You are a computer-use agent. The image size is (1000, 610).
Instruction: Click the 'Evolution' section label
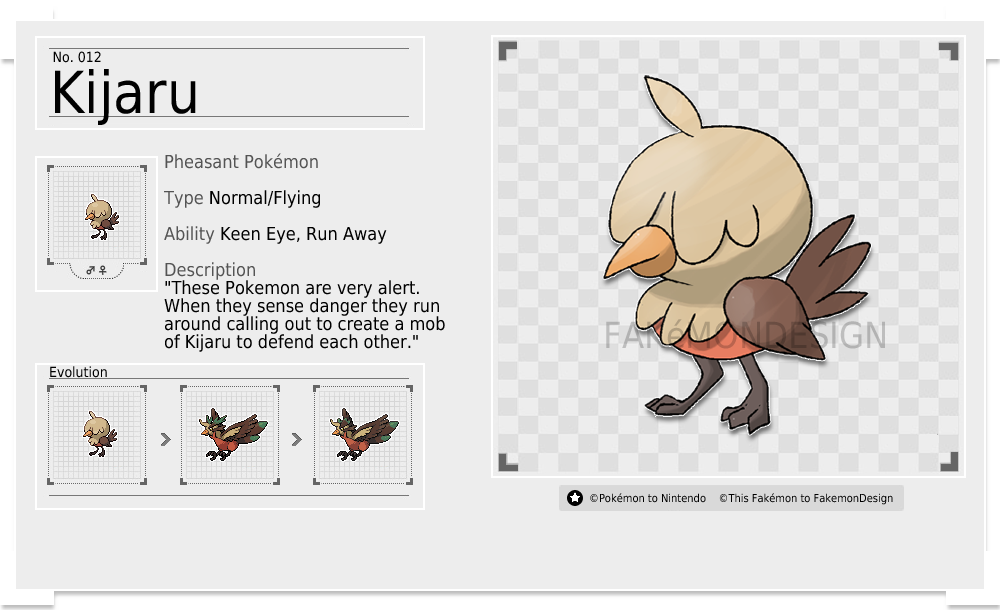(x=78, y=372)
